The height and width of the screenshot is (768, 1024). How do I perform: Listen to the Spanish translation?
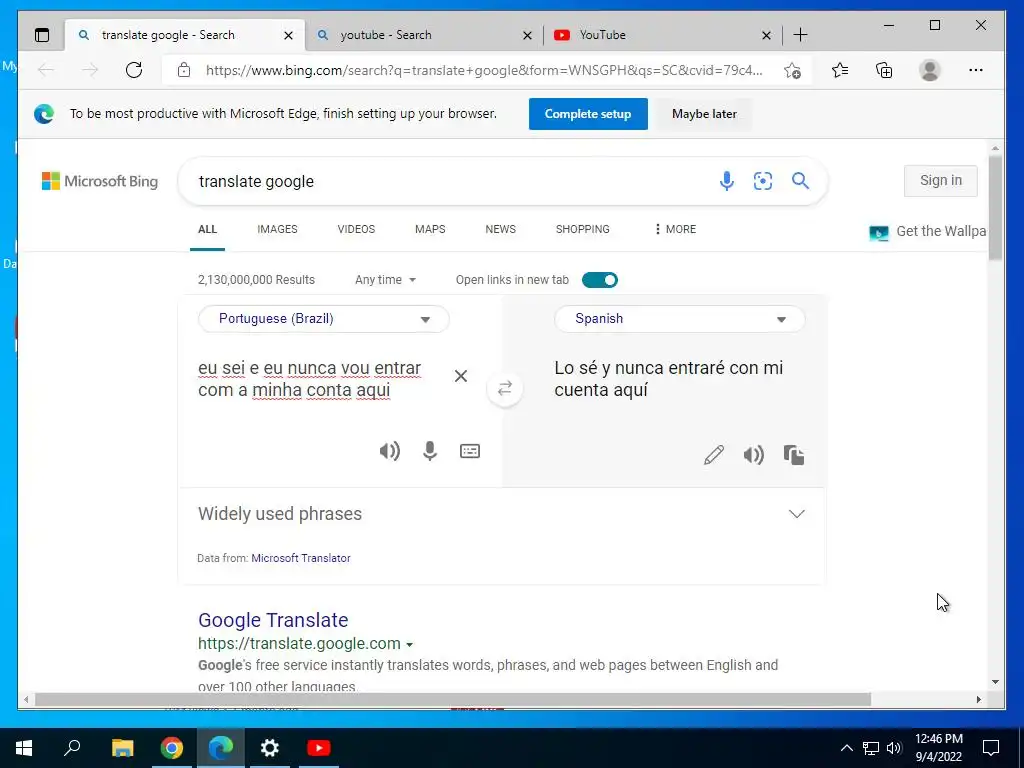[754, 455]
